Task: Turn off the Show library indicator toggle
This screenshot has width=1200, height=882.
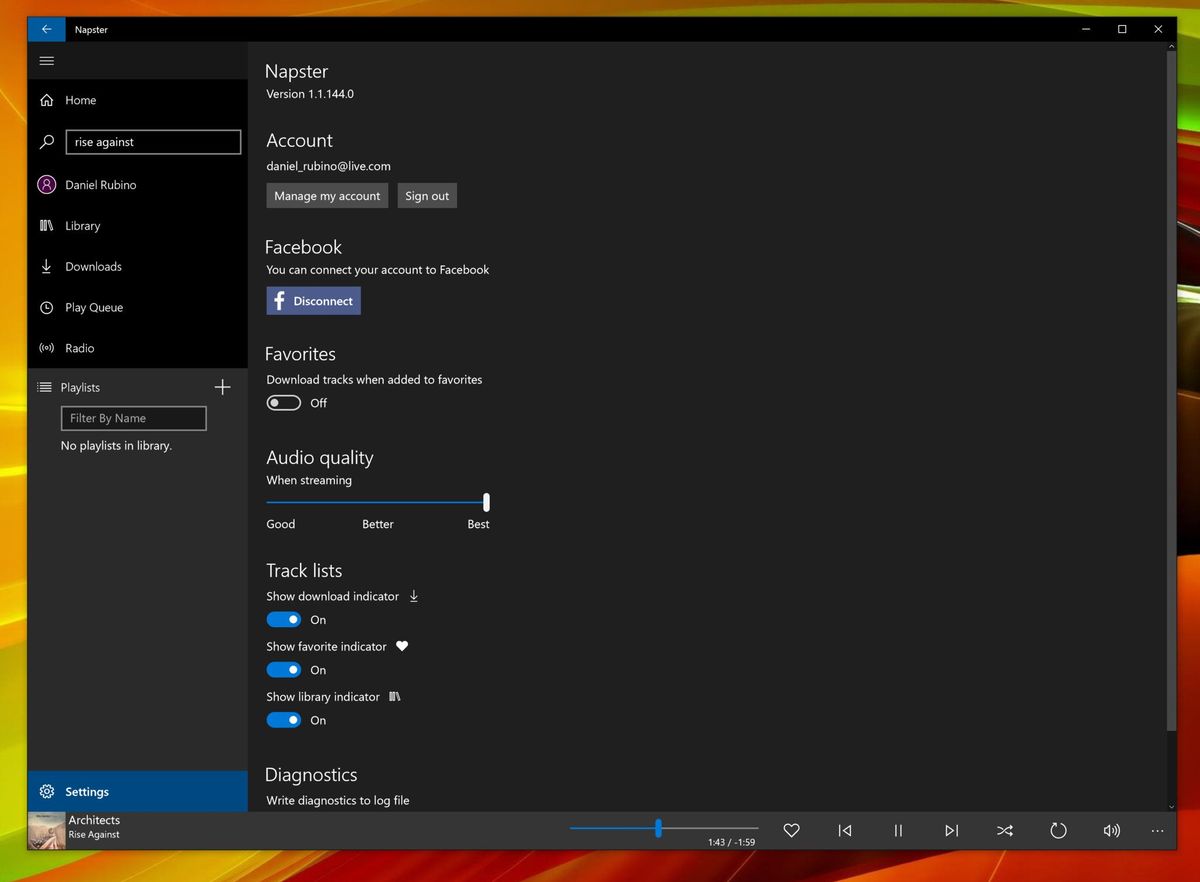Action: (283, 719)
